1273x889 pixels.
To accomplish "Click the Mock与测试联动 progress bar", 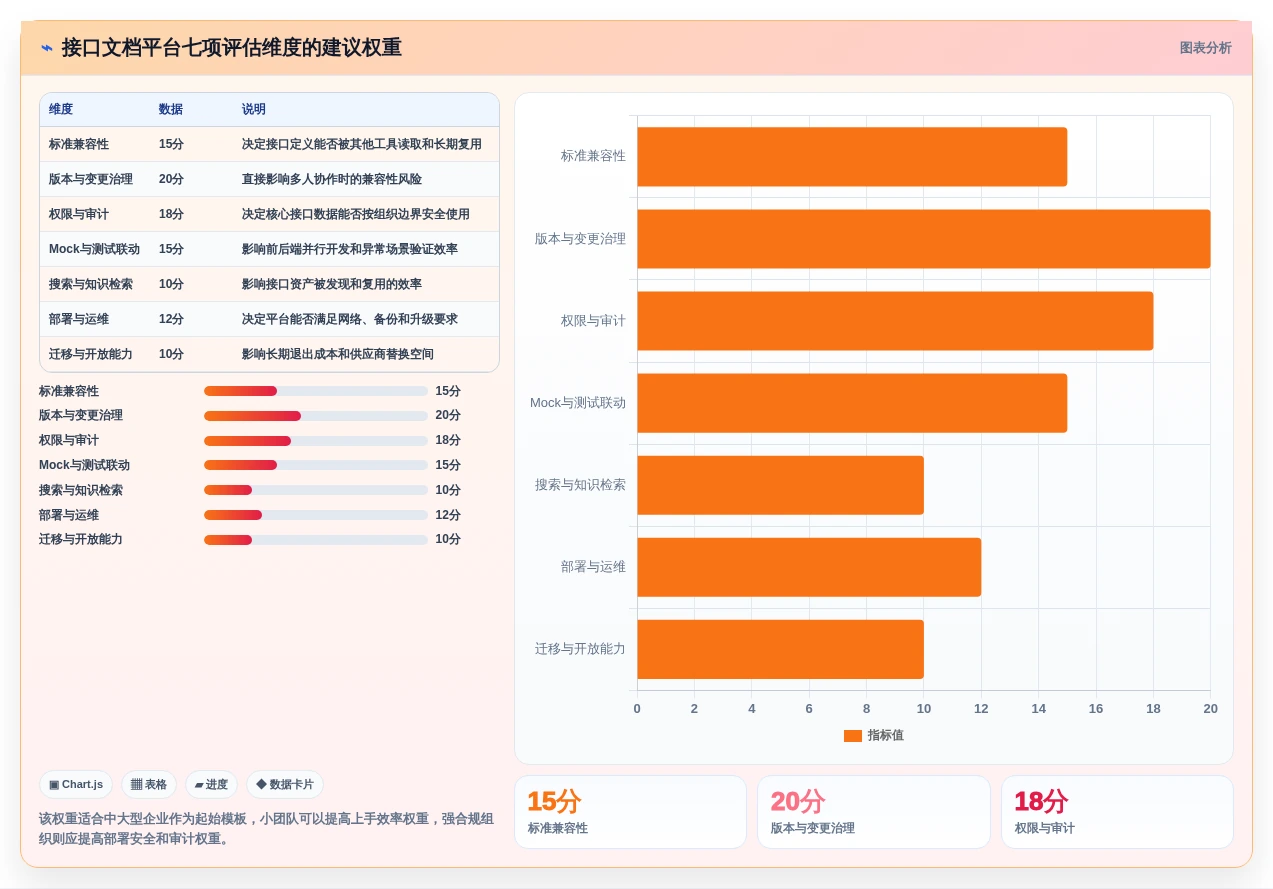I will pyautogui.click(x=316, y=465).
